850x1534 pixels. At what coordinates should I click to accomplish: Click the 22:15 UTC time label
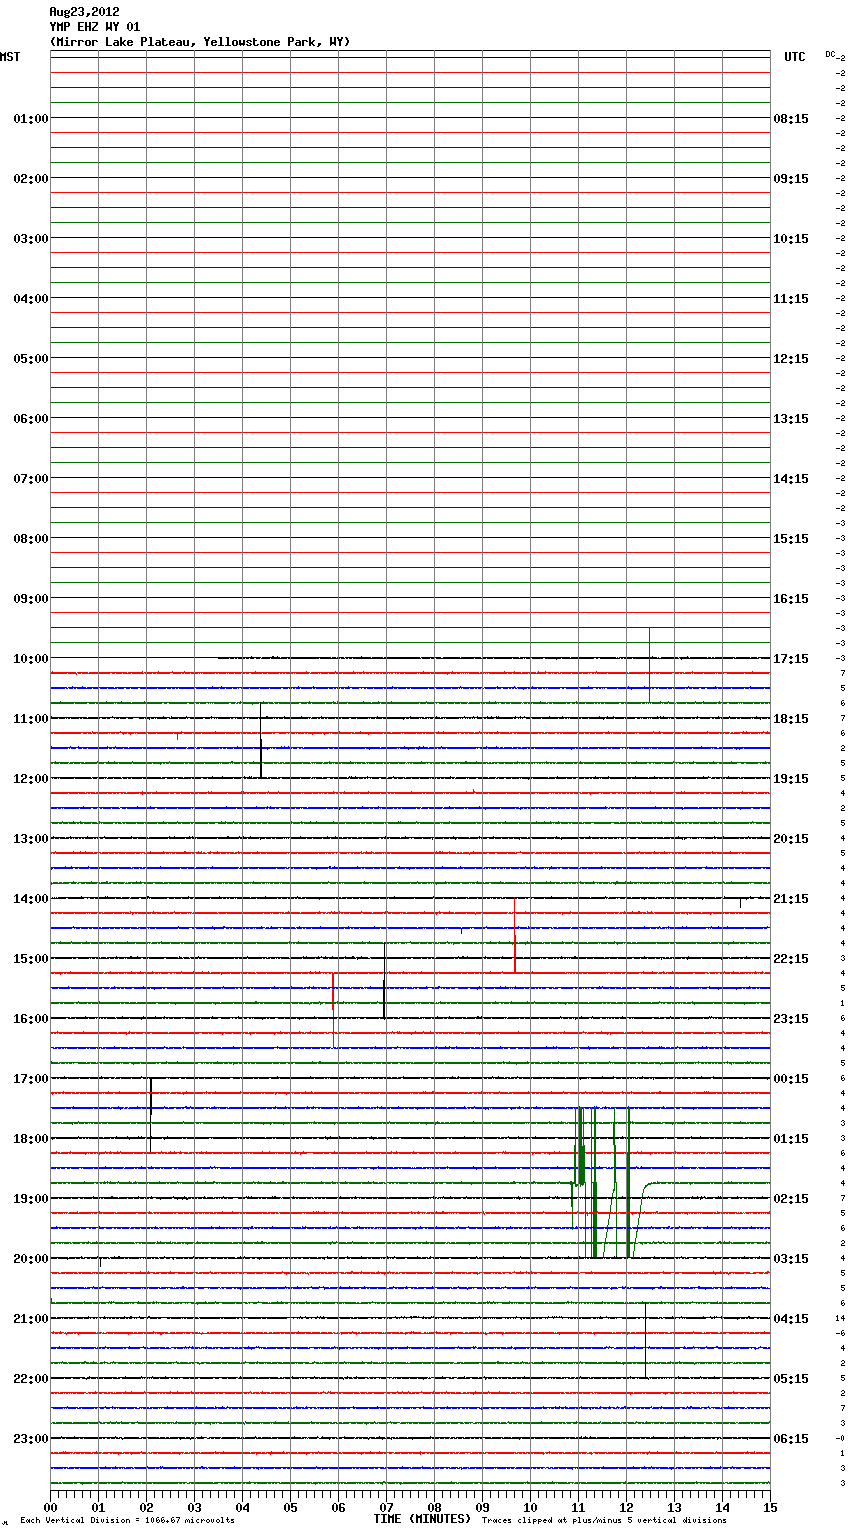point(791,959)
